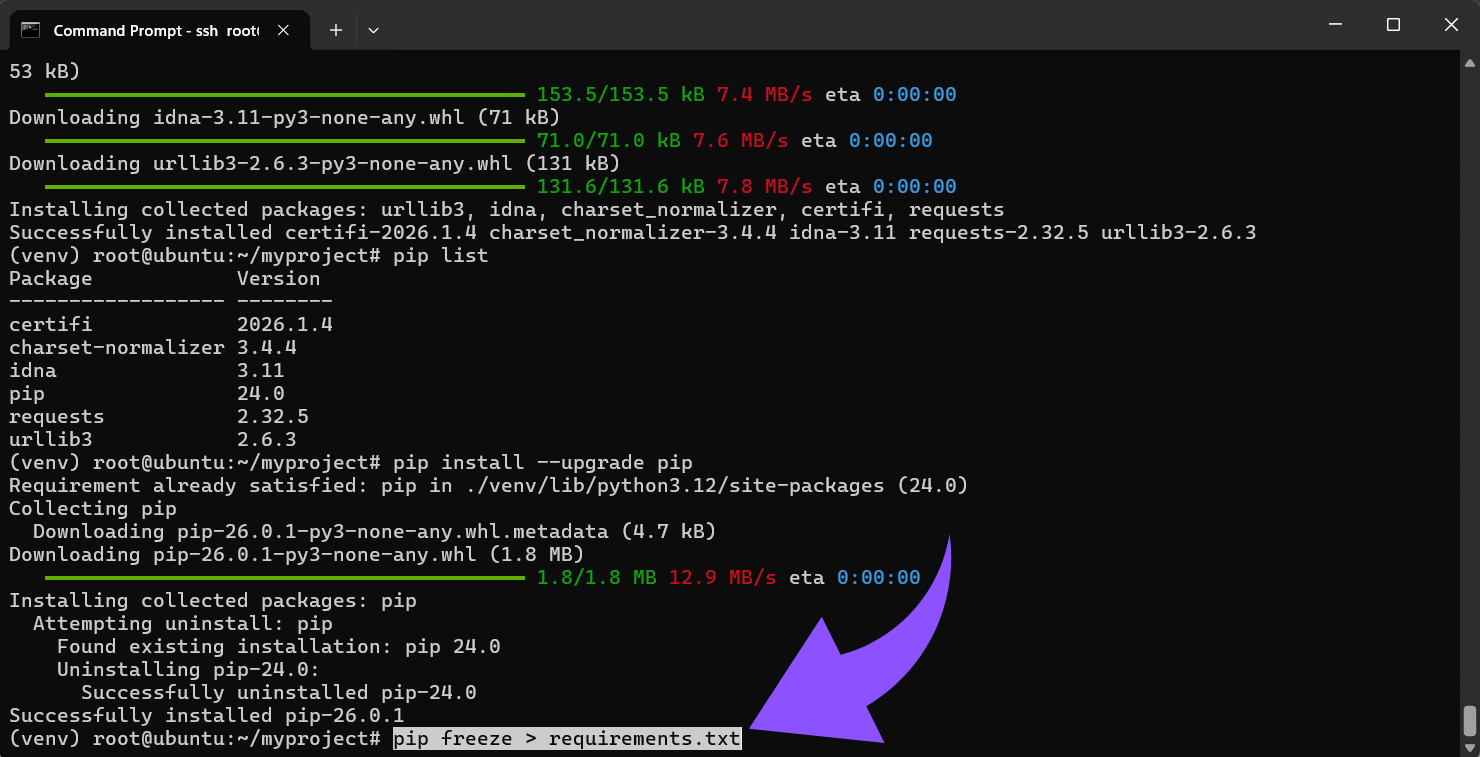Click the "pip list" command text
This screenshot has height=757, width=1480.
440,256
